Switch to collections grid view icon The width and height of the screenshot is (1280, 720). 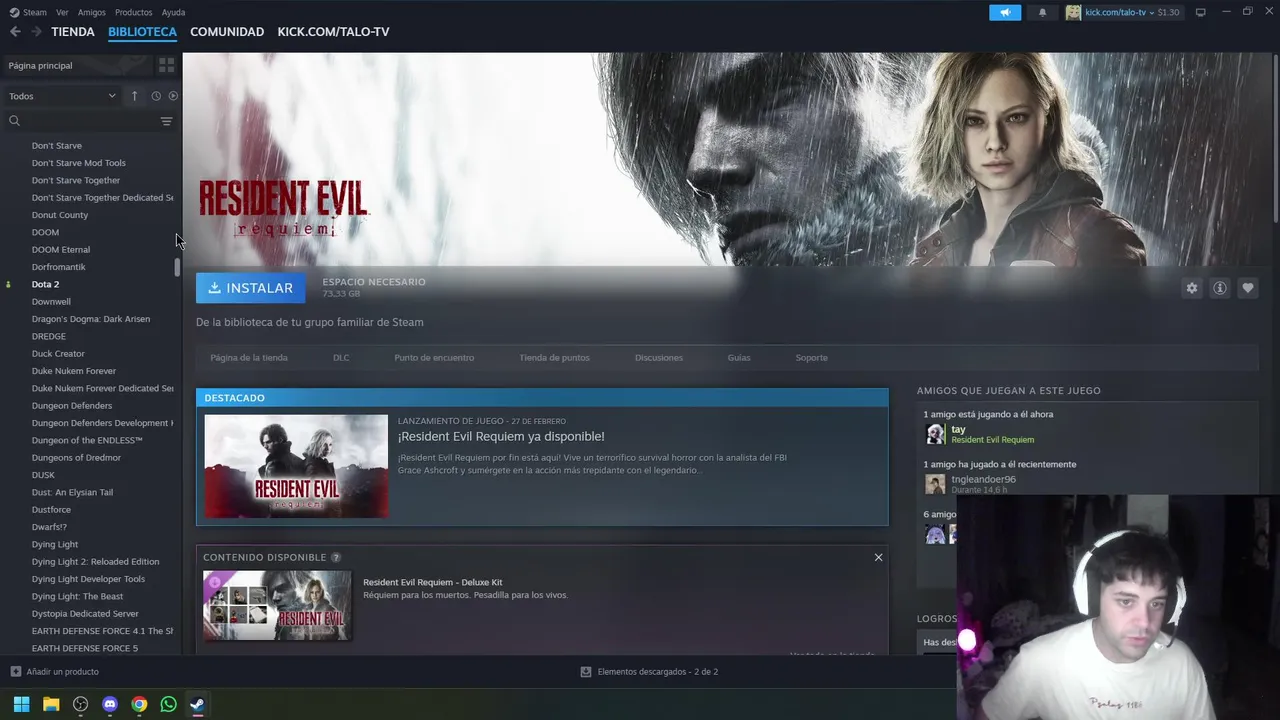166,65
